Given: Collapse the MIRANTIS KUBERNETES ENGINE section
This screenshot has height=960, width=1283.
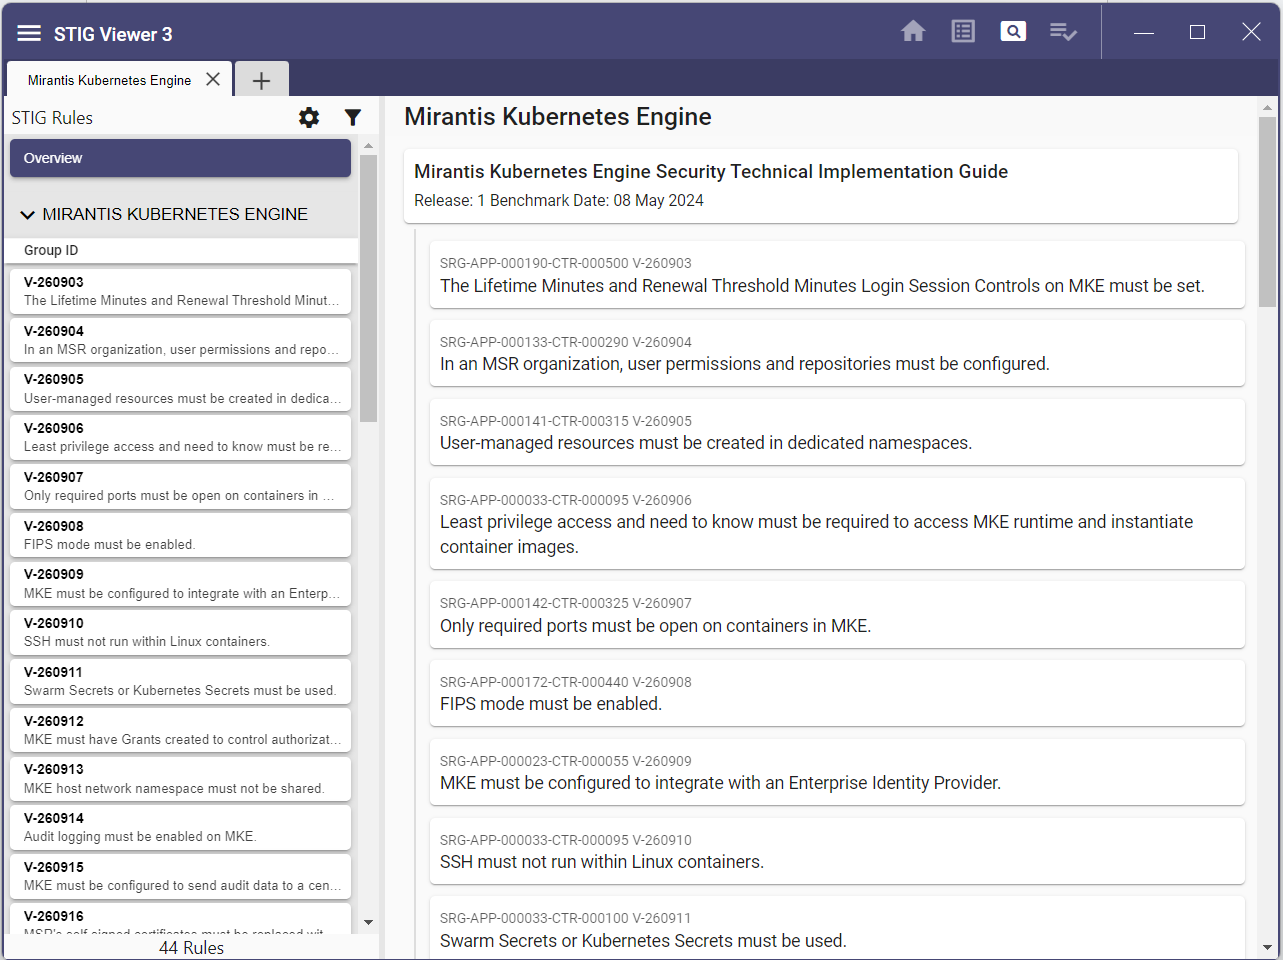Looking at the screenshot, I should point(27,214).
